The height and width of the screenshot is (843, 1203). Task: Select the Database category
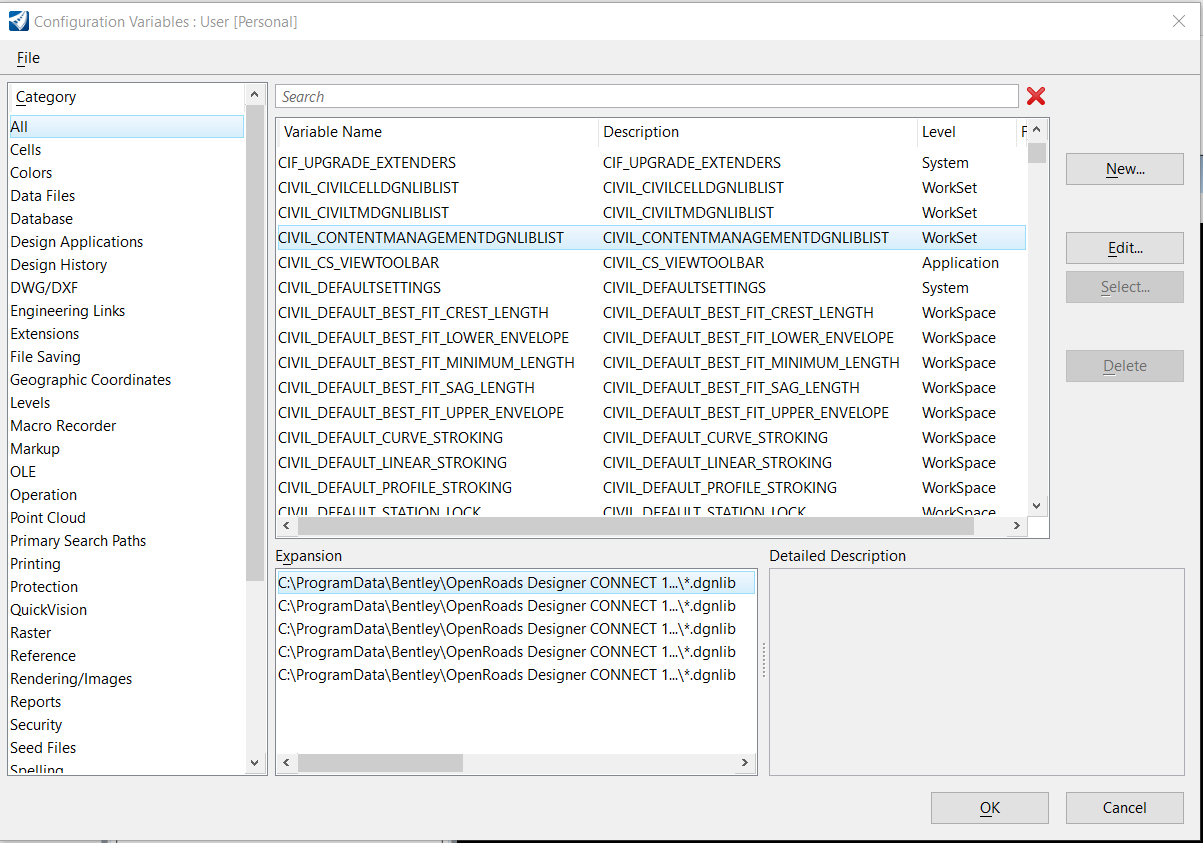click(126, 219)
